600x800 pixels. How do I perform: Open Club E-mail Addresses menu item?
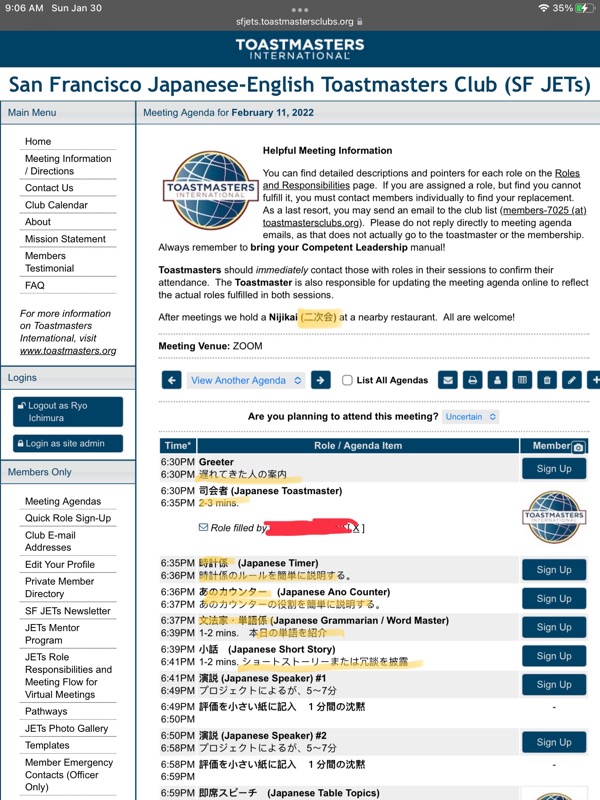pos(50,541)
